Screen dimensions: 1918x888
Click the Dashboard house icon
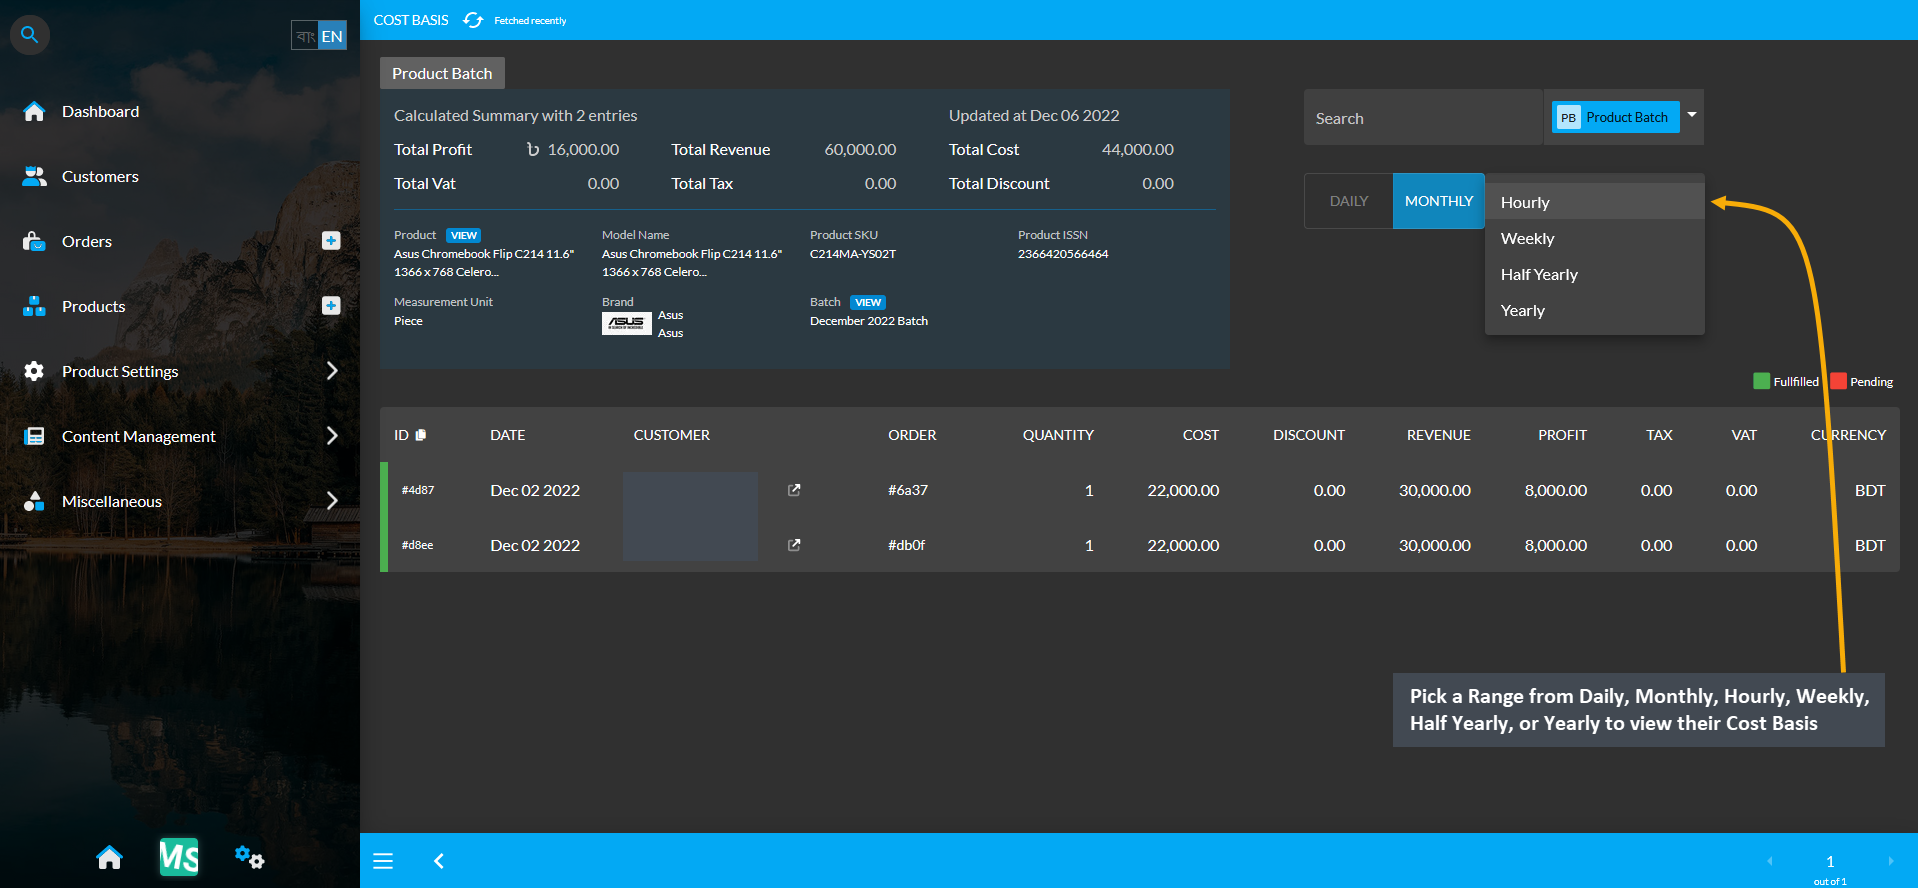click(x=34, y=111)
